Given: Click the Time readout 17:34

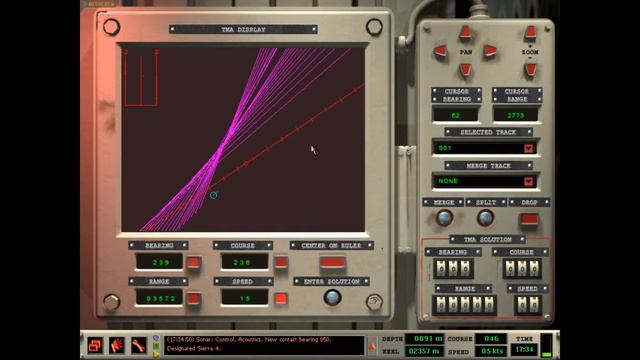Looking at the screenshot, I should [524, 350].
